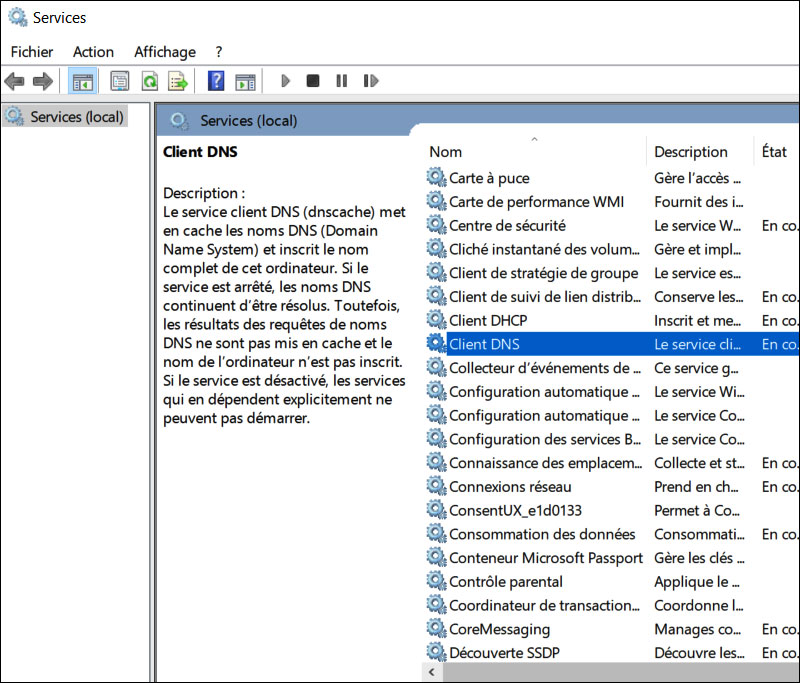Select Consommation des données service
Viewport: 800px width, 683px height.
pos(542,534)
